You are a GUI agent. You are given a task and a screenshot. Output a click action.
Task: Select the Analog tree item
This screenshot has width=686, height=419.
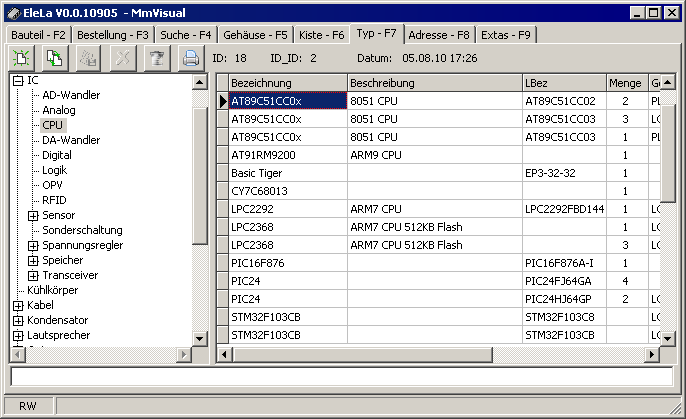point(59,110)
